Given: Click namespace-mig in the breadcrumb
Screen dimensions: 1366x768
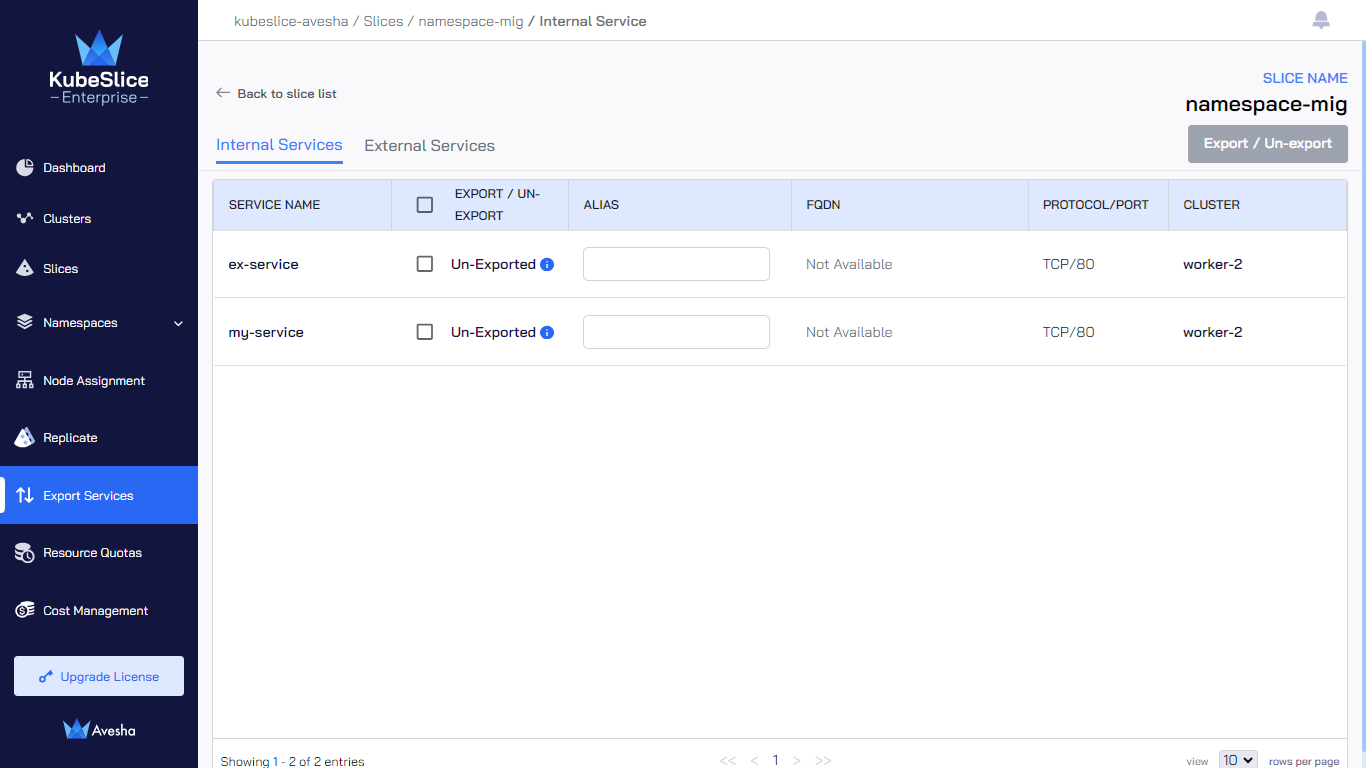Looking at the screenshot, I should pyautogui.click(x=470, y=21).
